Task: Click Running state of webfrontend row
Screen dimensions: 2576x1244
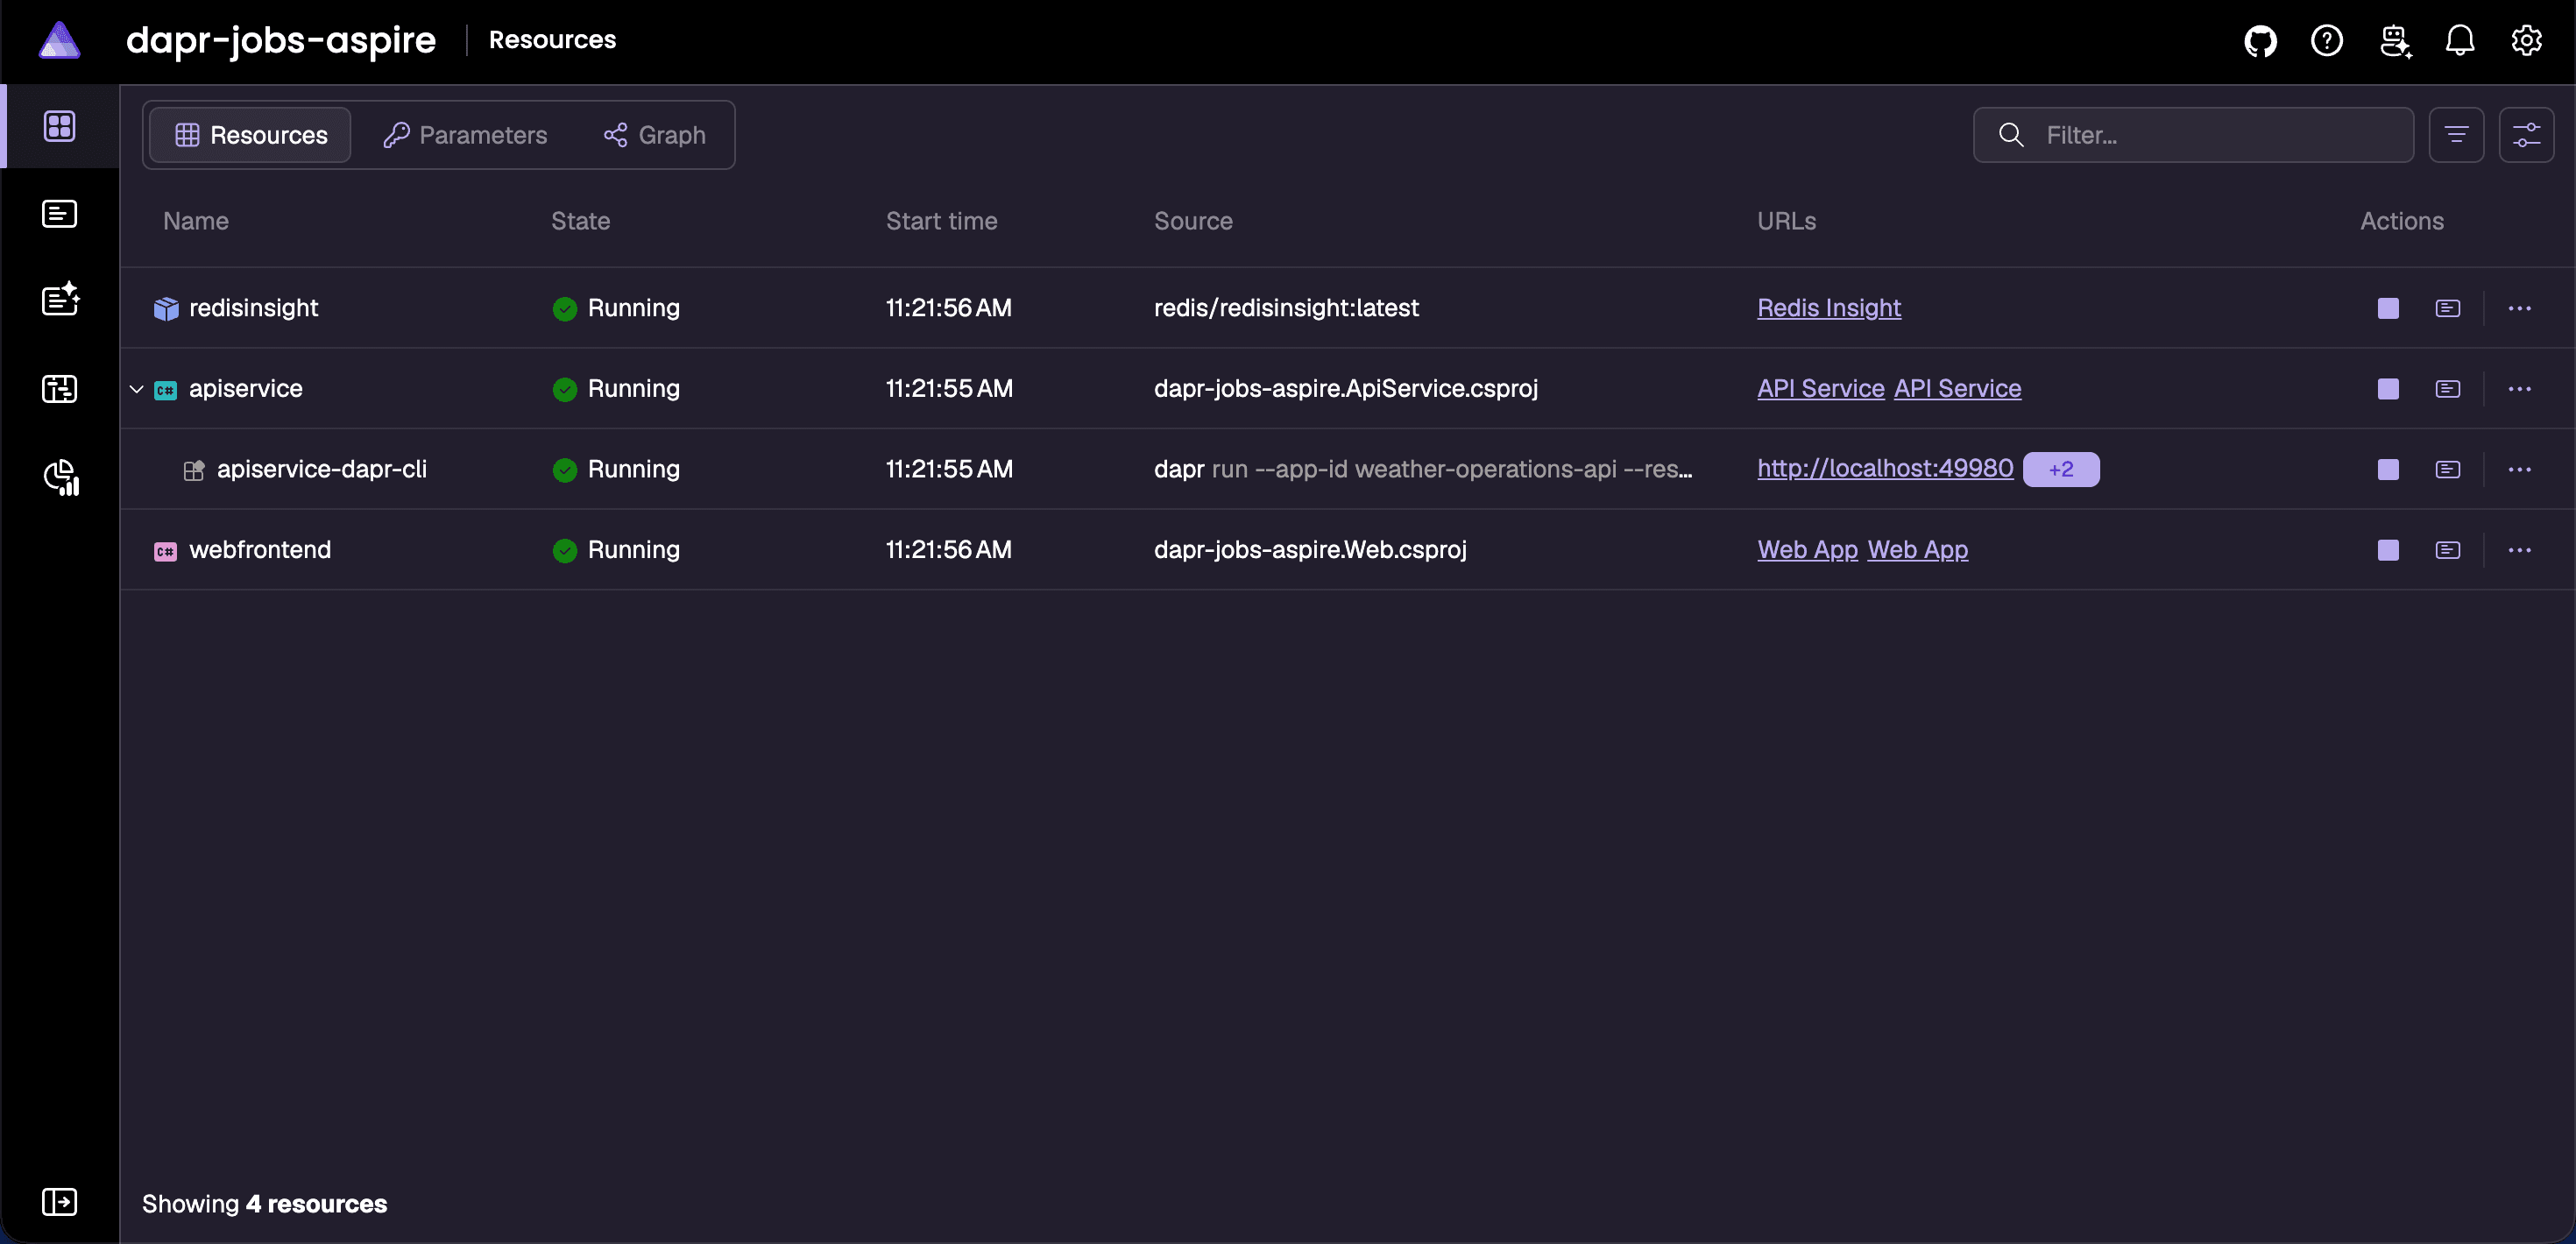Action: (616, 550)
